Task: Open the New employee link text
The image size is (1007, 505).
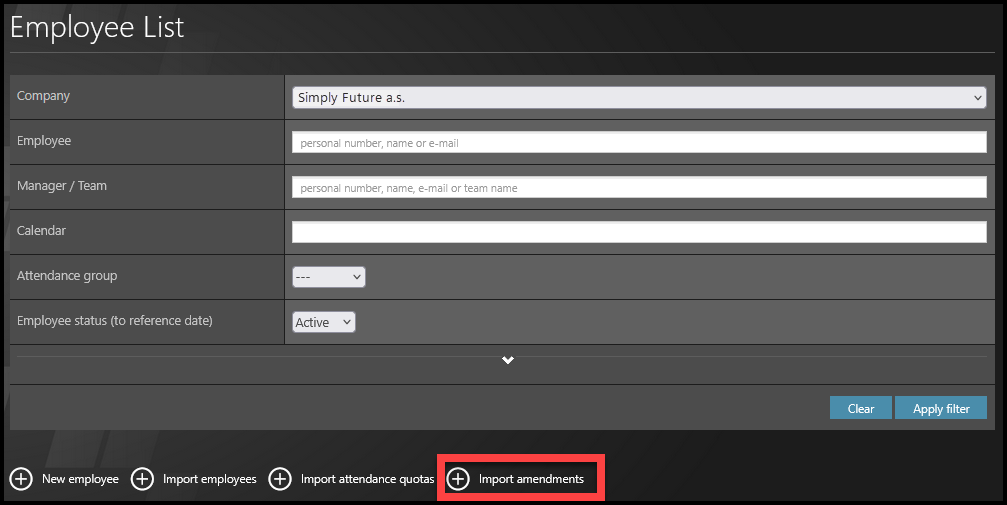Action: [x=80, y=480]
